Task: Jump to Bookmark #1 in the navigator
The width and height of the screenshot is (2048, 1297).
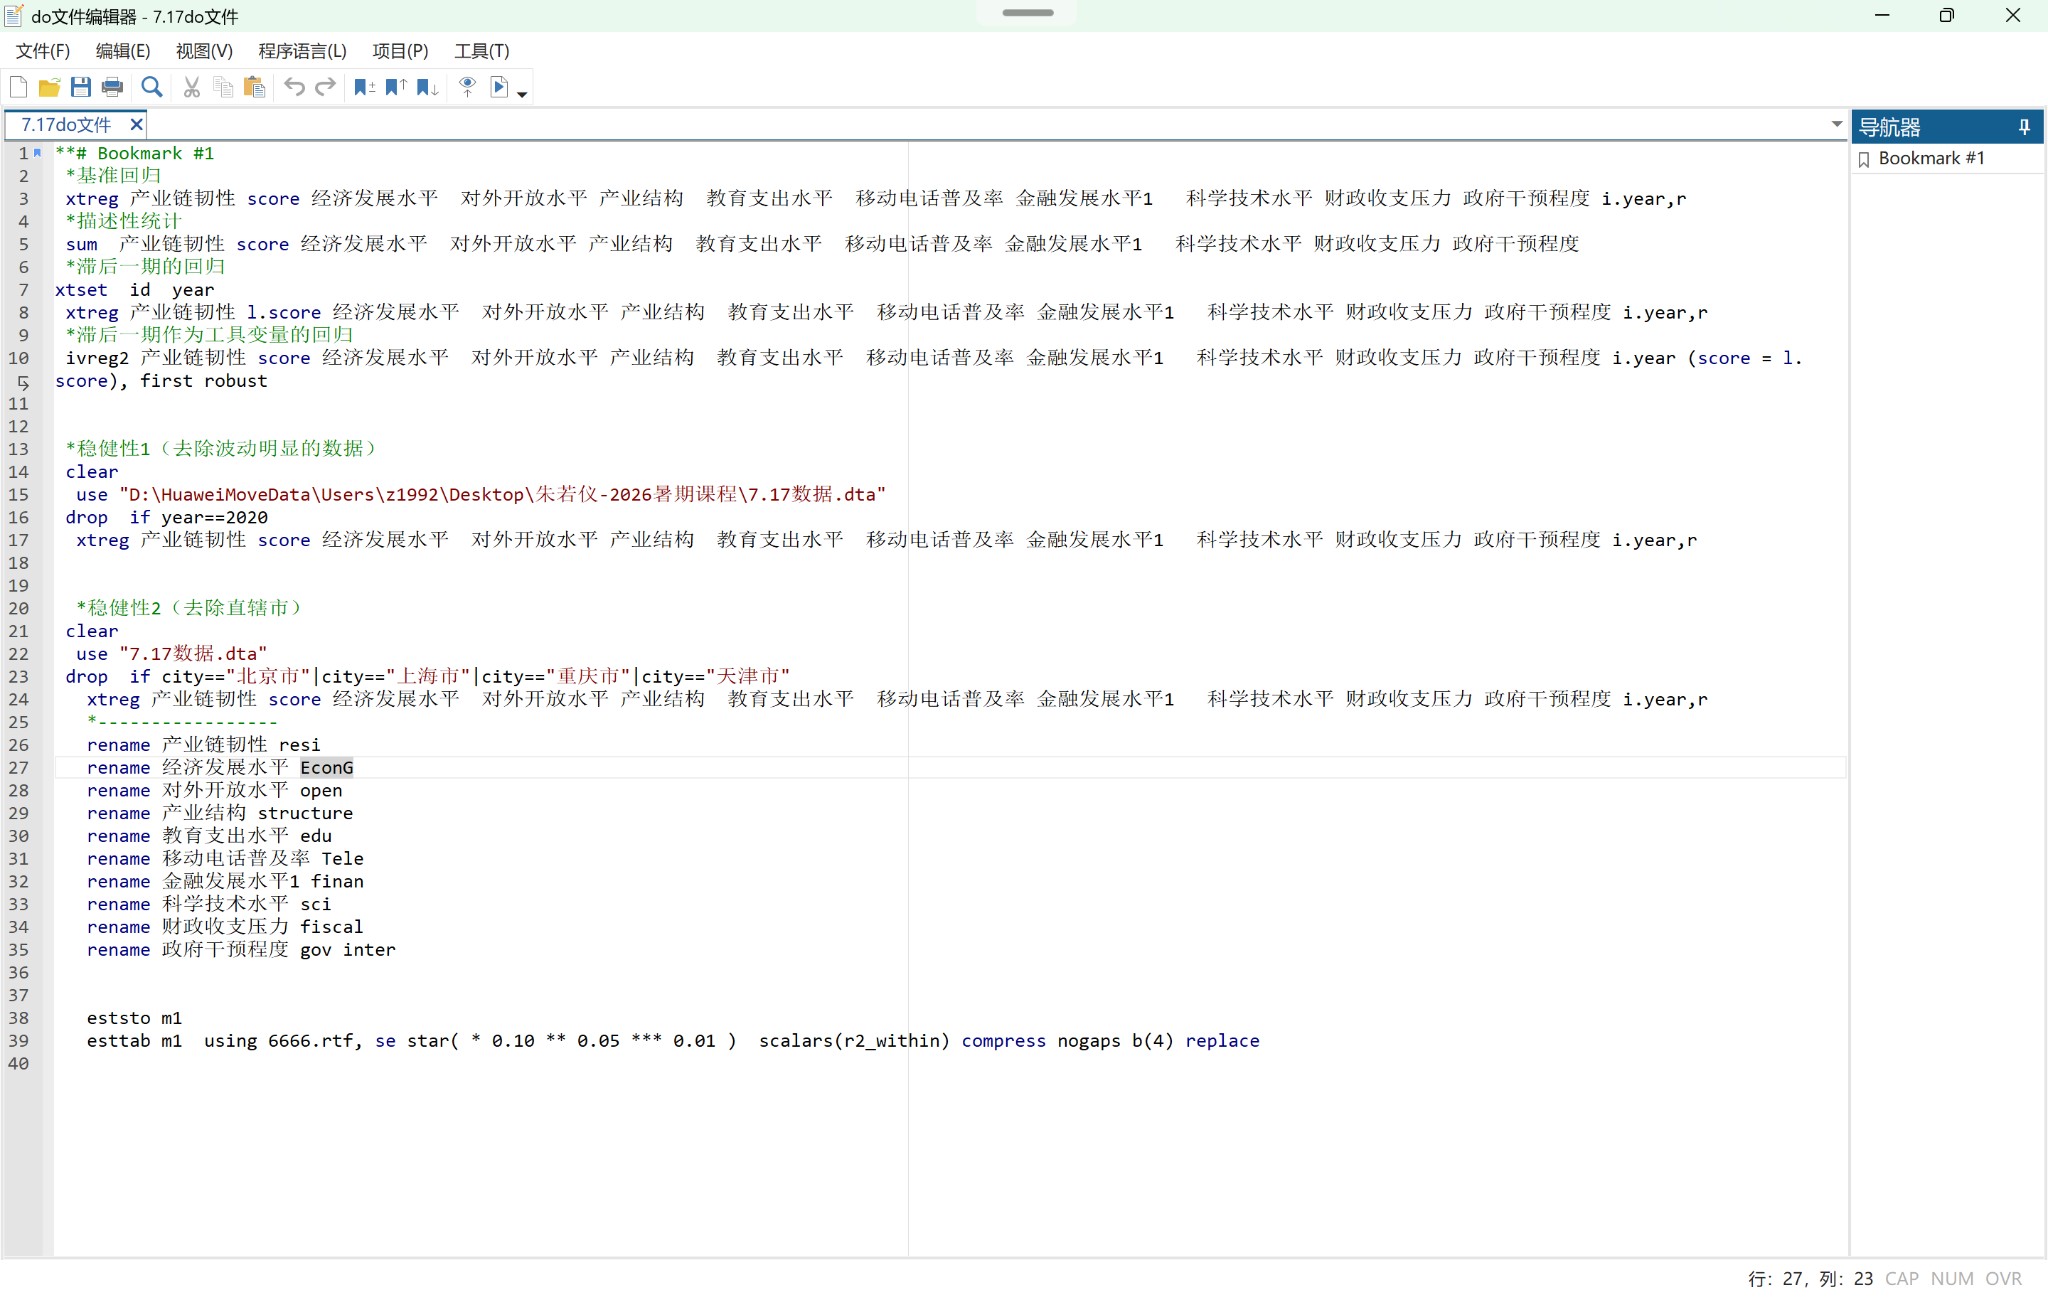Action: [1930, 158]
